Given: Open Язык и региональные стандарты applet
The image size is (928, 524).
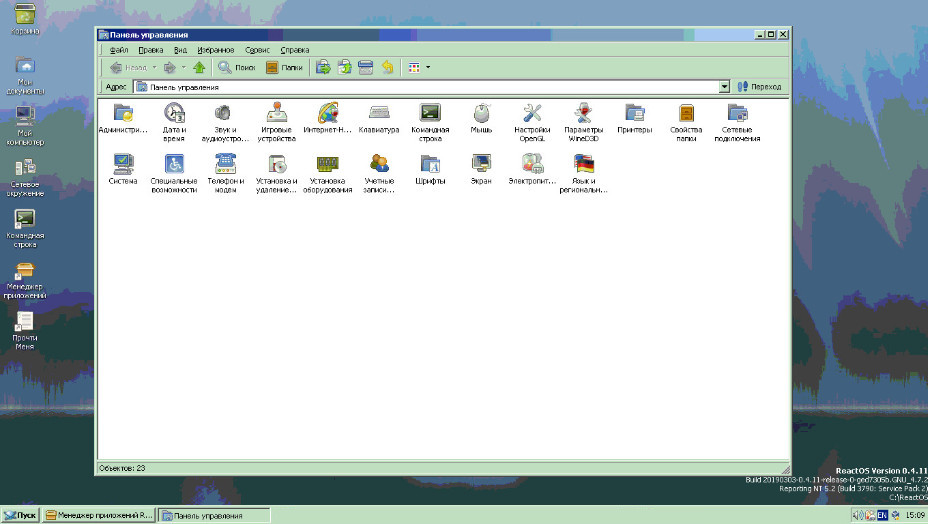Looking at the screenshot, I should 584,173.
